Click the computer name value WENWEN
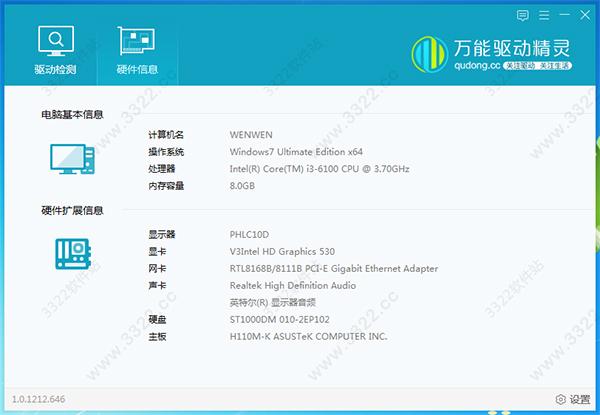This screenshot has width=600, height=415. point(251,135)
